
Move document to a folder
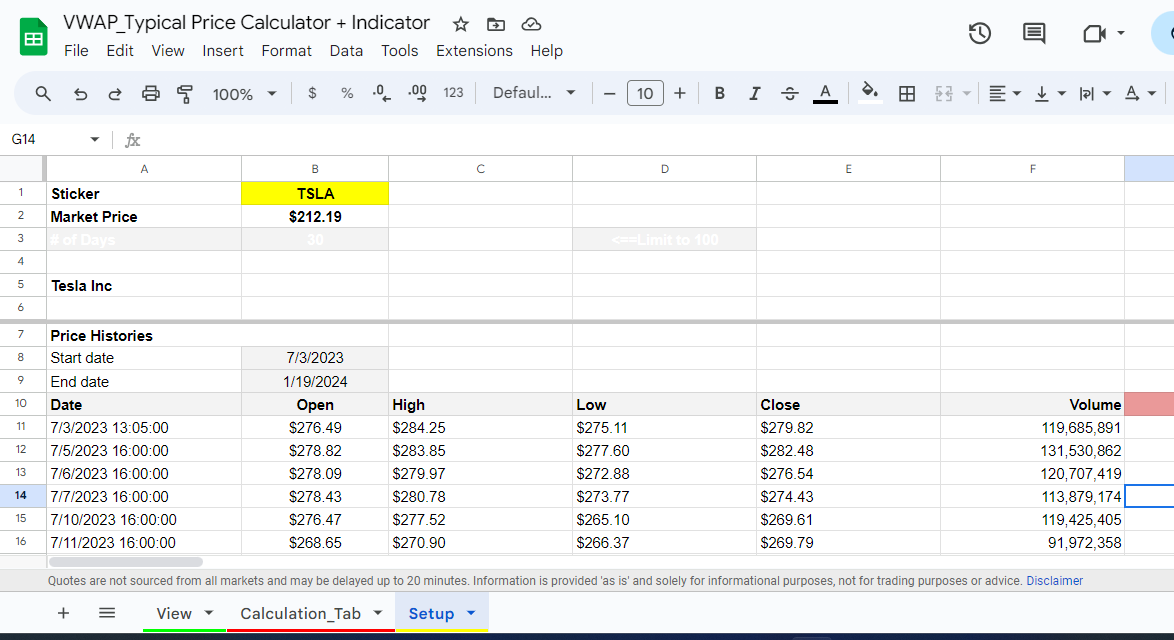[x=496, y=25]
